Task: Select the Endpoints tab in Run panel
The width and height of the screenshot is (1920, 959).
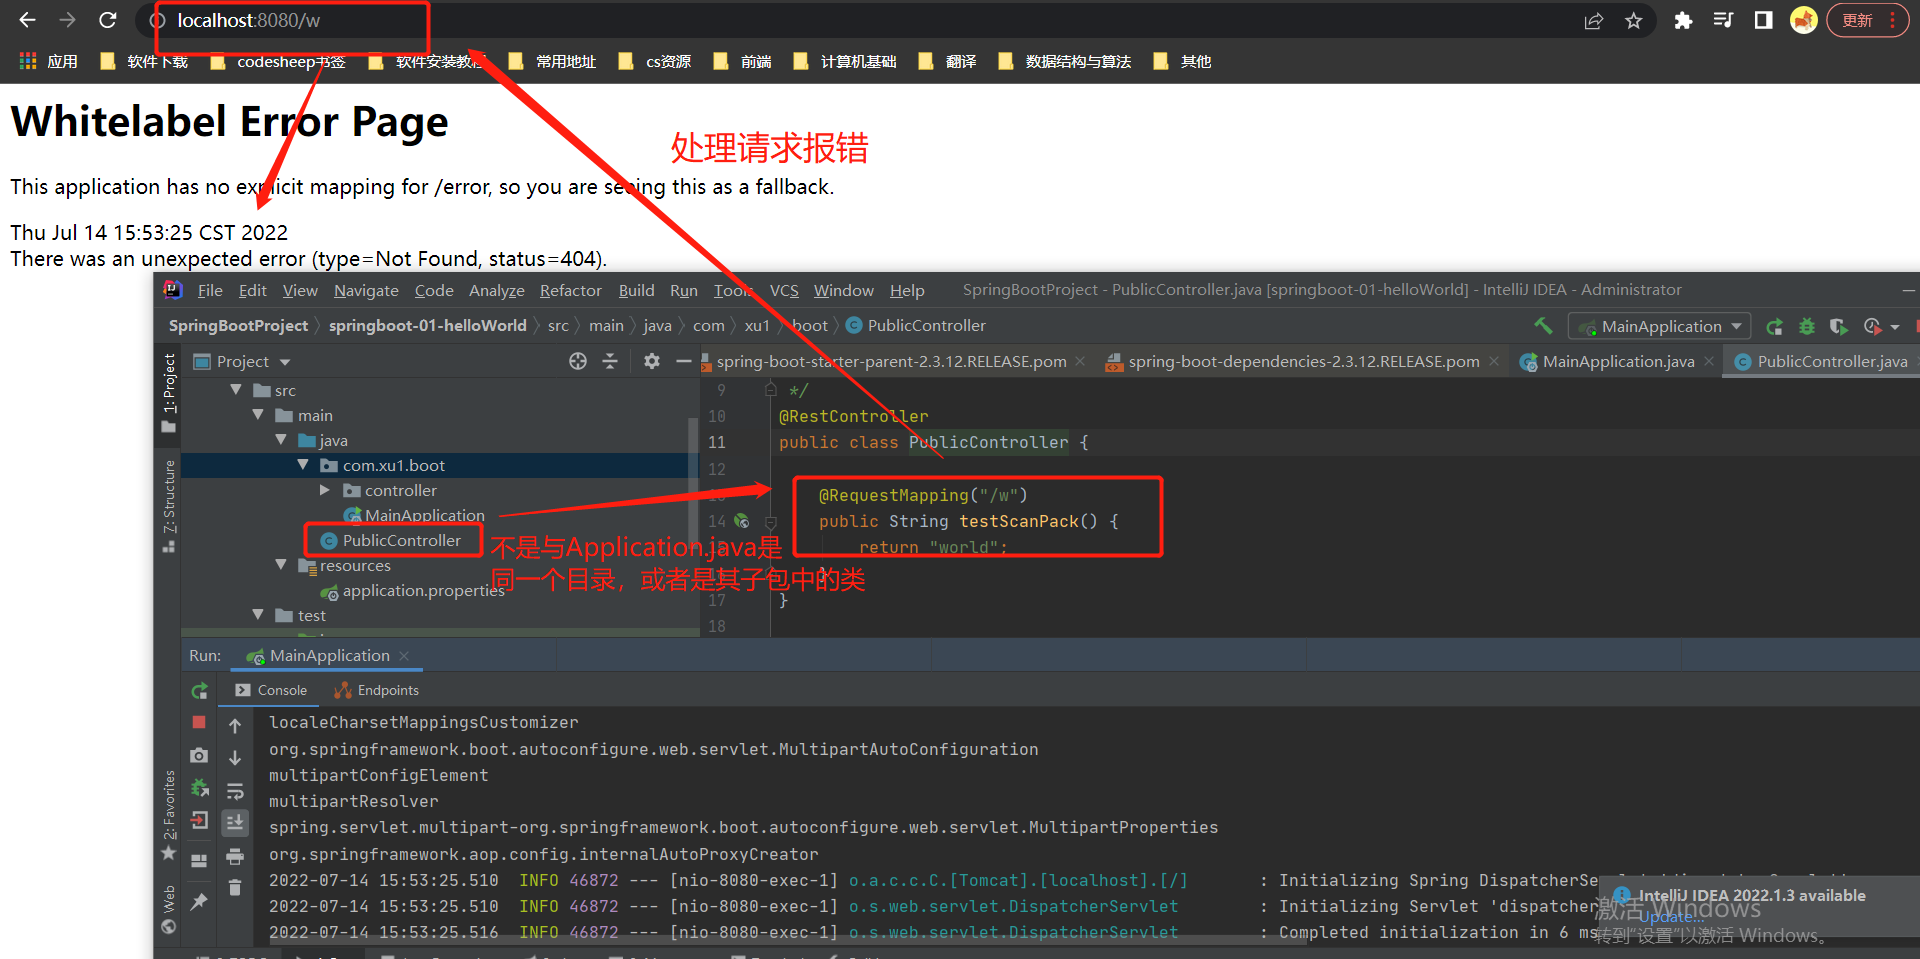Action: 377,690
